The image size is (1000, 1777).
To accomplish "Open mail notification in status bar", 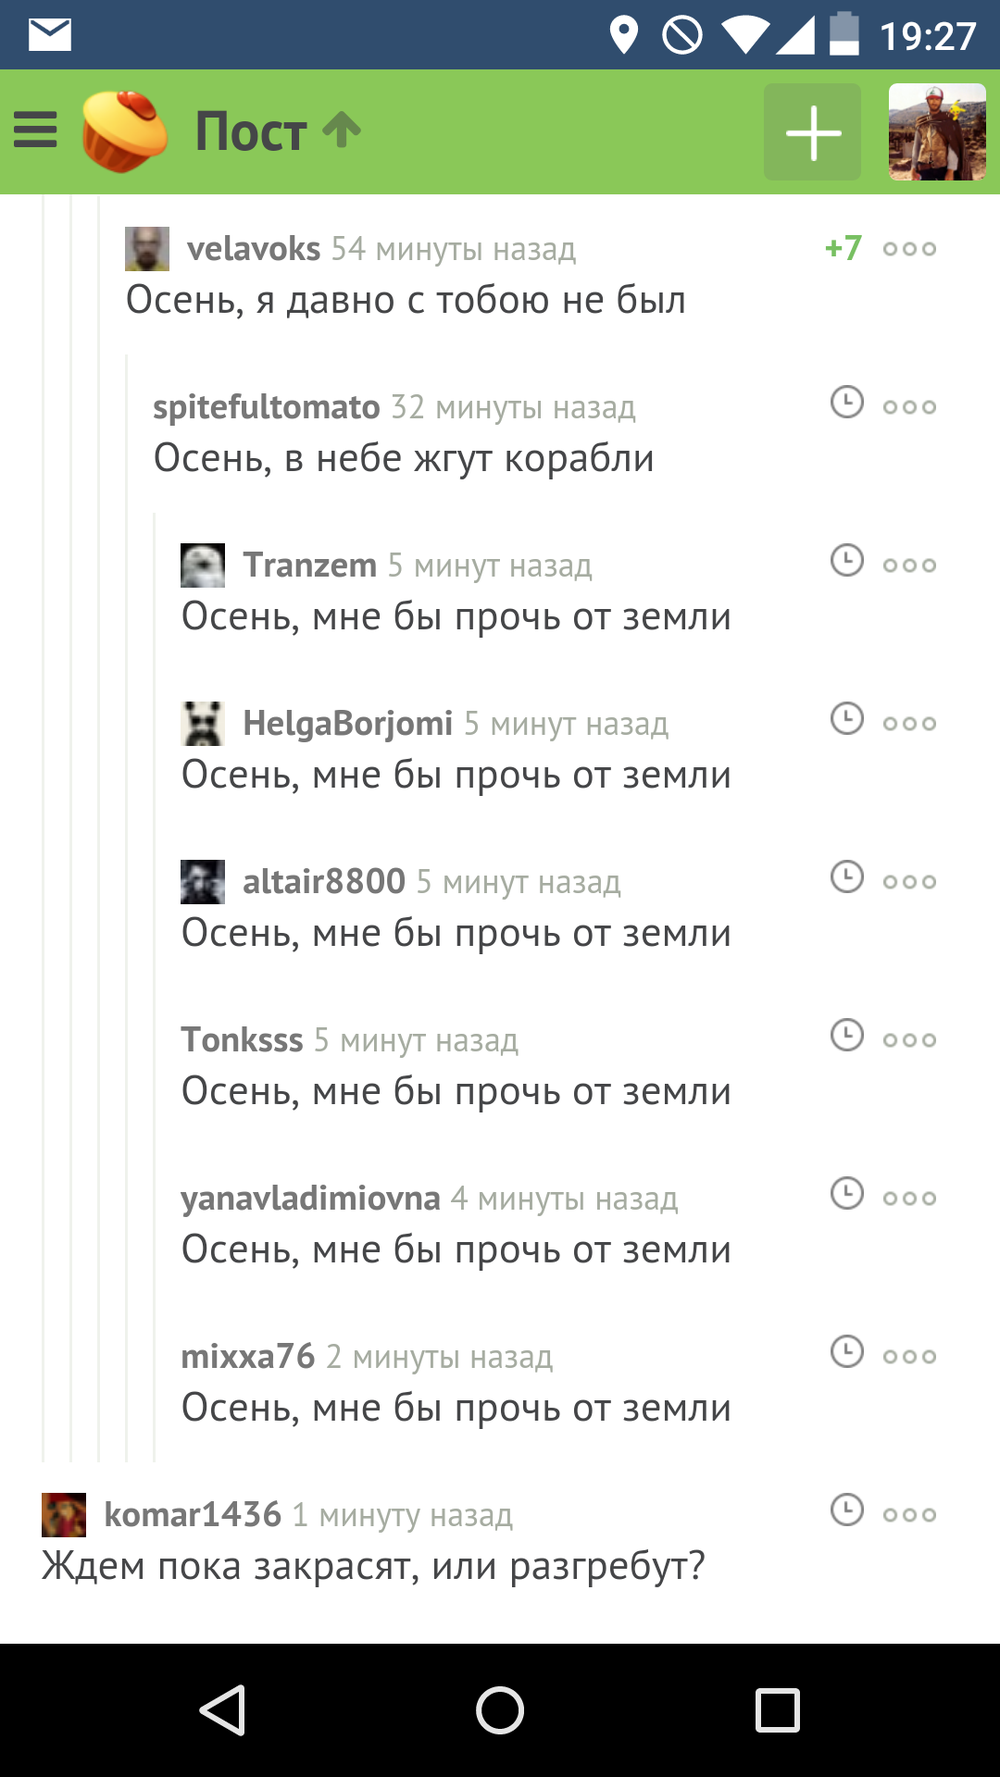I will [x=50, y=35].
